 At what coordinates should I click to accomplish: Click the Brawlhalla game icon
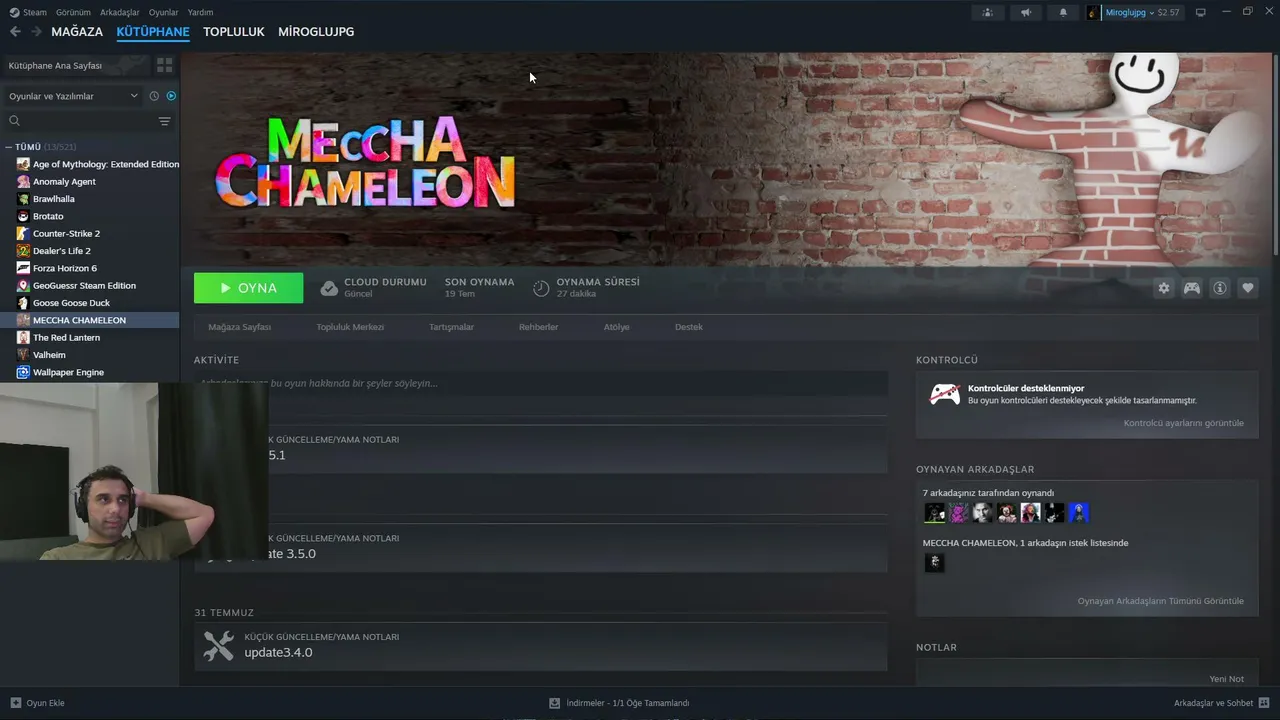click(x=23, y=199)
